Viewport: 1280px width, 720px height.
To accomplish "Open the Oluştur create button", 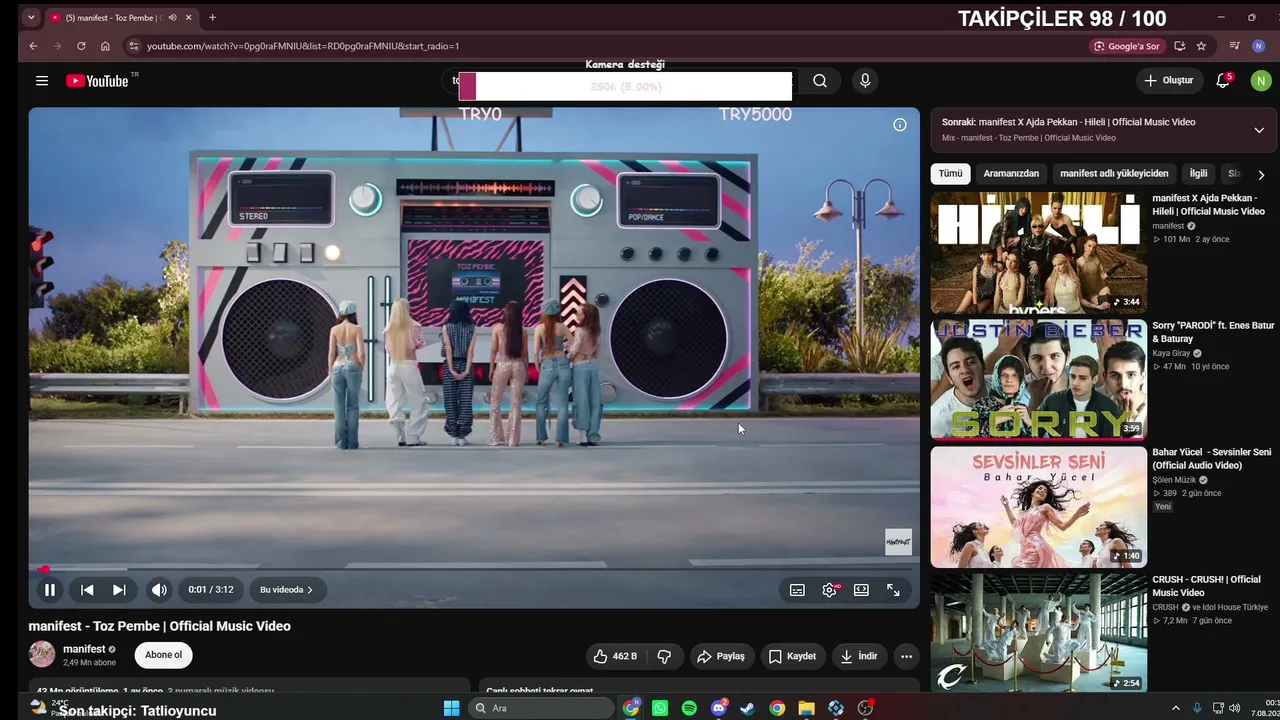I will coord(1169,81).
